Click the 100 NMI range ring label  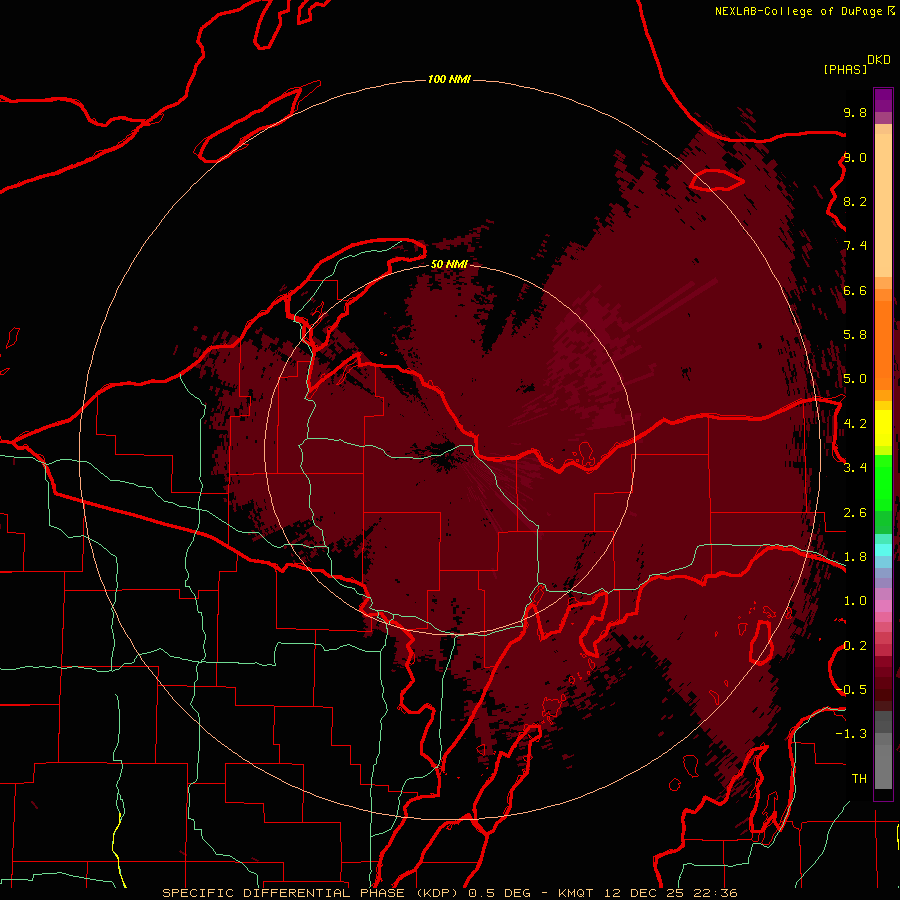click(x=449, y=79)
